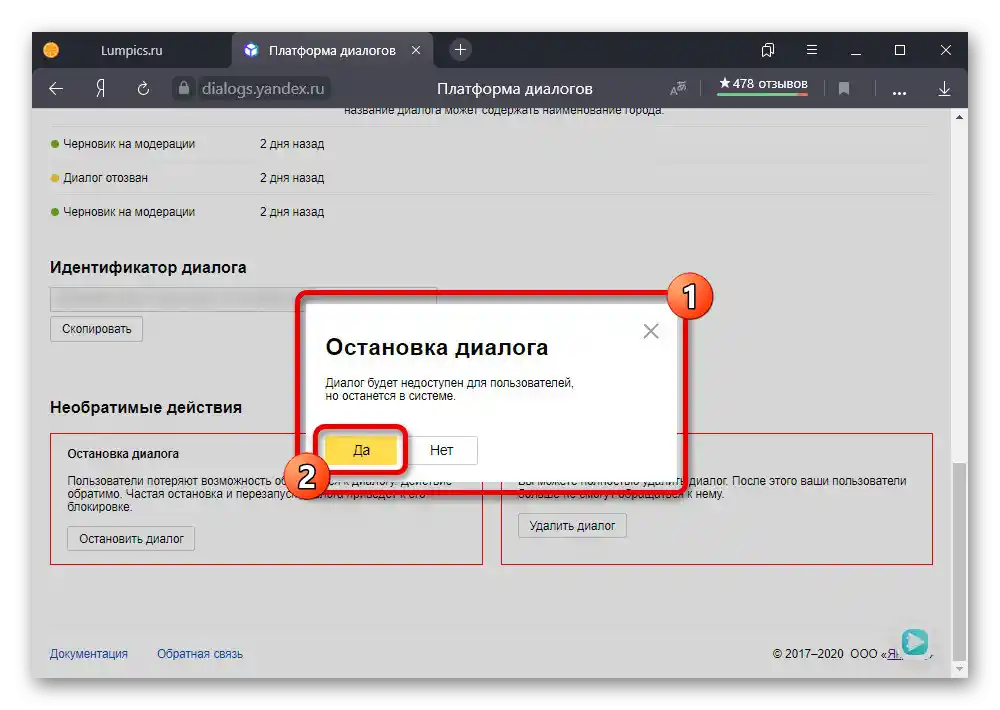
Task: Open downloads via the download arrow icon
Action: (x=944, y=89)
